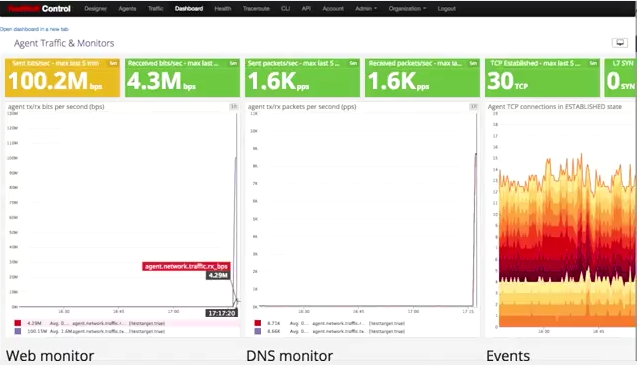This screenshot has width=637, height=365.
Task: Click the 17:17:20 timeline marker
Action: (222, 313)
